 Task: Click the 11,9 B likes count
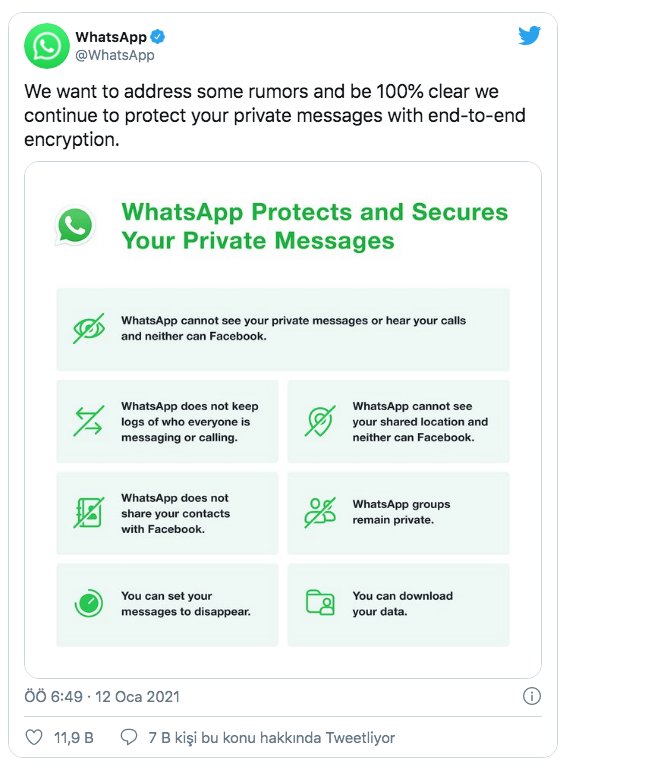coord(74,737)
